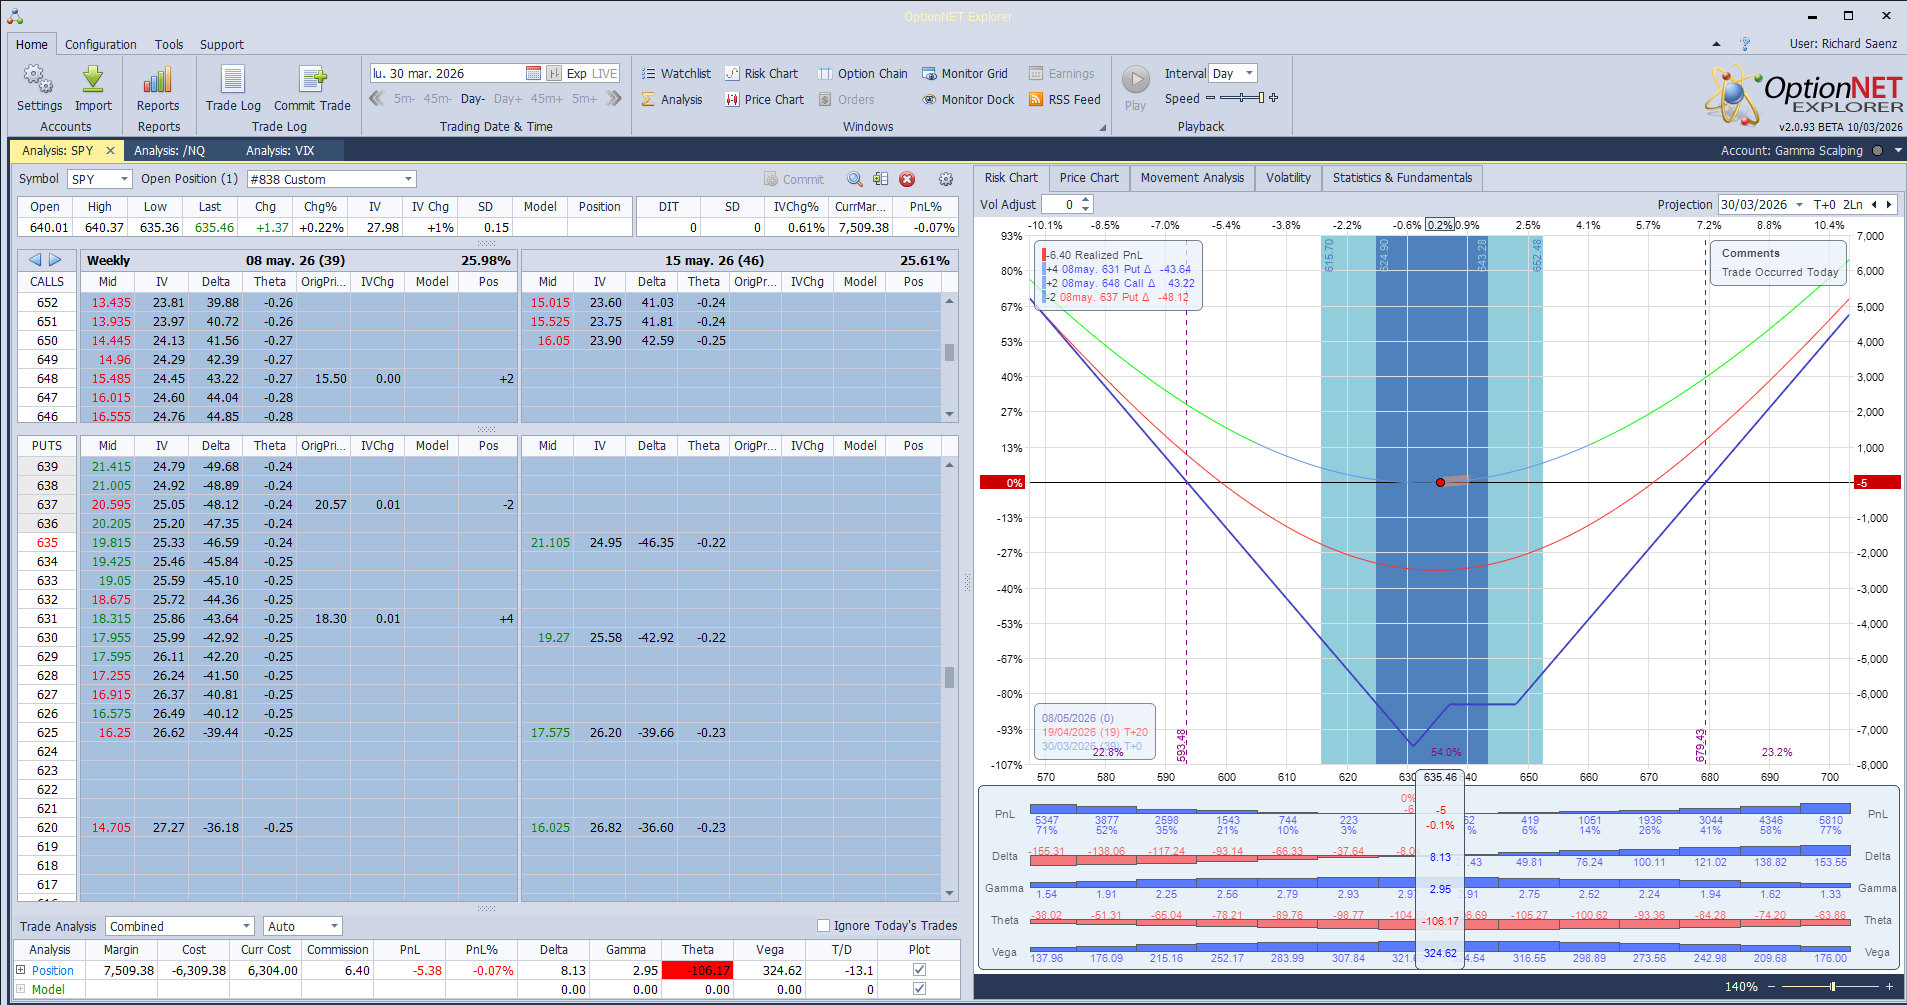Image resolution: width=1907 pixels, height=1005 pixels.
Task: Open the Monitor Grid window
Action: click(964, 73)
